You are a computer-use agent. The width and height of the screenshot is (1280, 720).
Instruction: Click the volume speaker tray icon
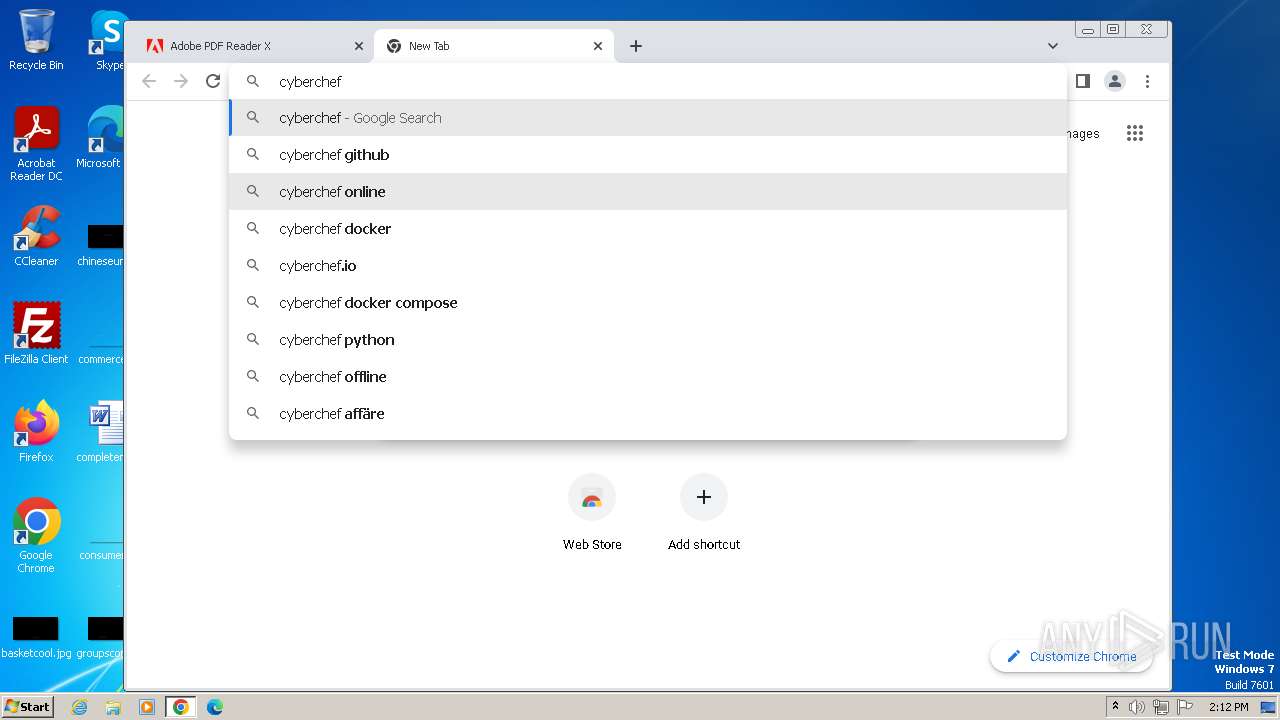pos(1137,707)
